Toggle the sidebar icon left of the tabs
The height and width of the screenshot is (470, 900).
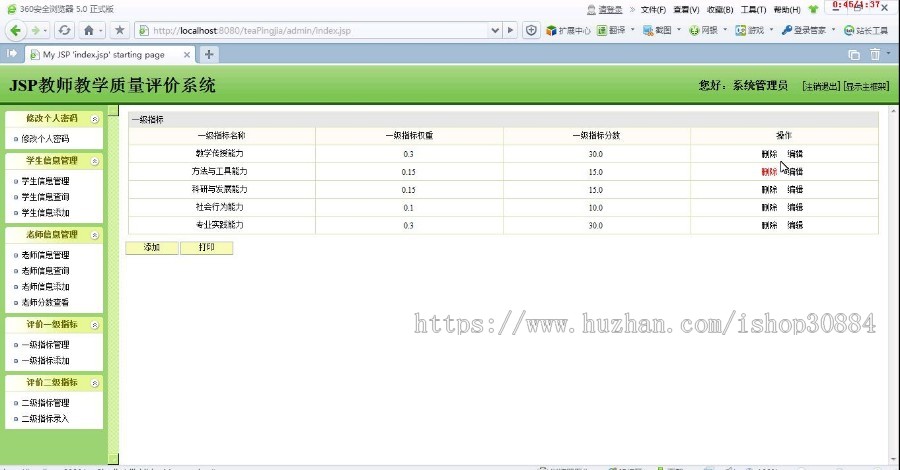(11, 53)
